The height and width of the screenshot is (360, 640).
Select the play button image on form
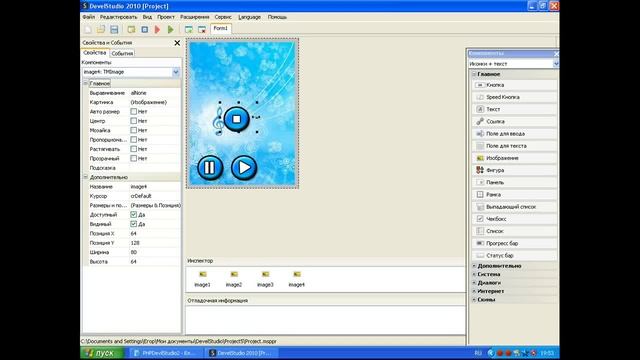[244, 167]
